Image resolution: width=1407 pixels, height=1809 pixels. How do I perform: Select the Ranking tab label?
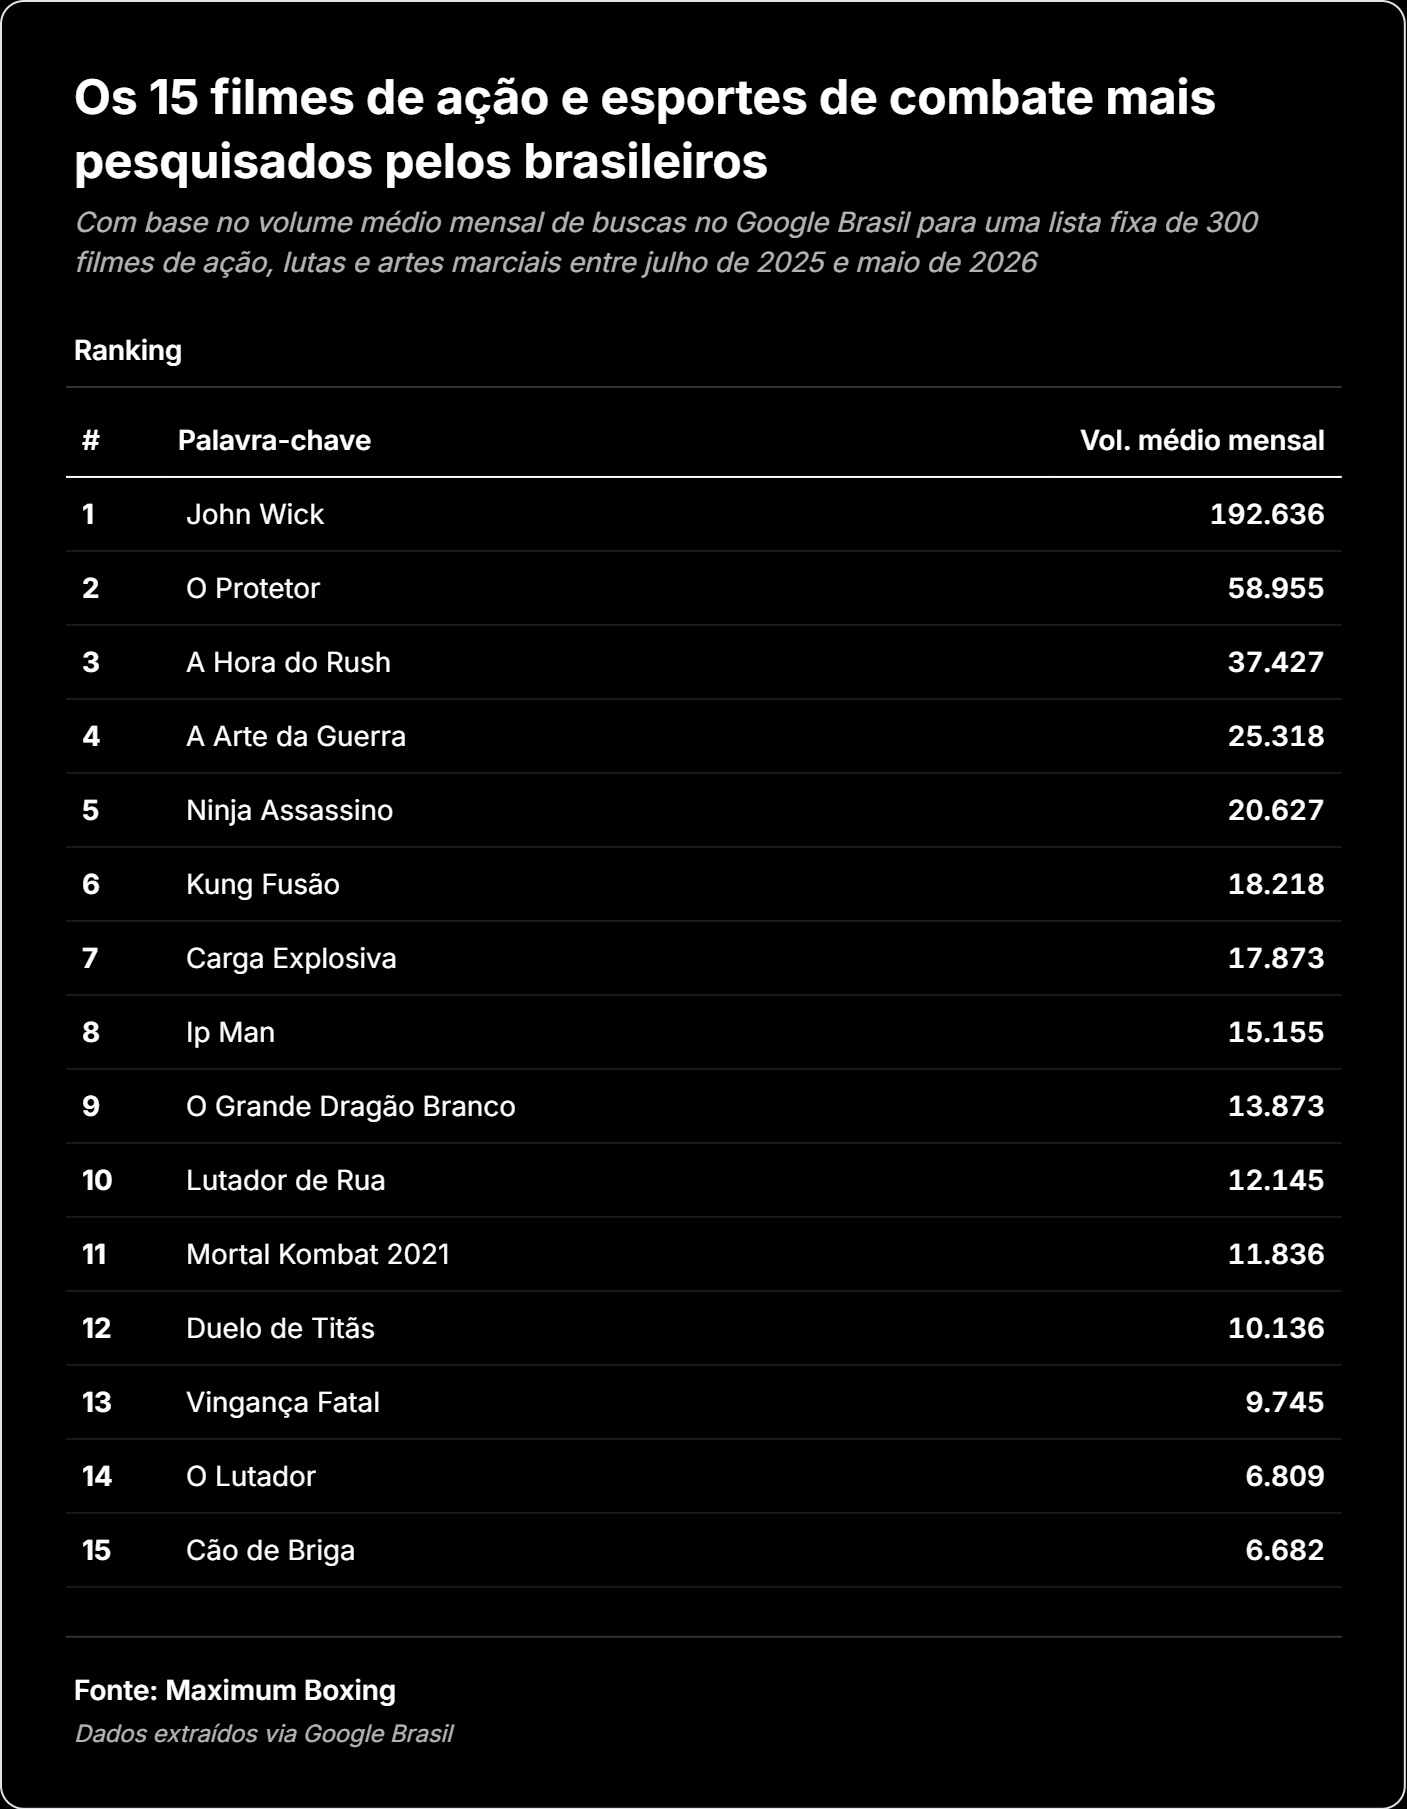pos(128,351)
